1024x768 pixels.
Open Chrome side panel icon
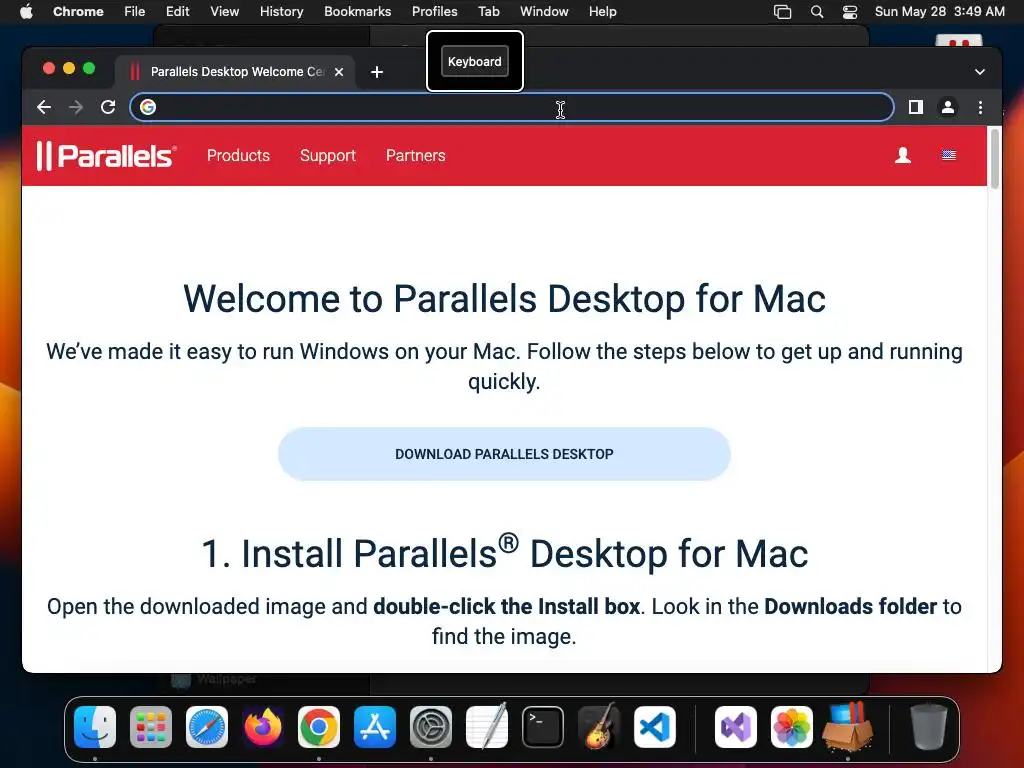[916, 107]
